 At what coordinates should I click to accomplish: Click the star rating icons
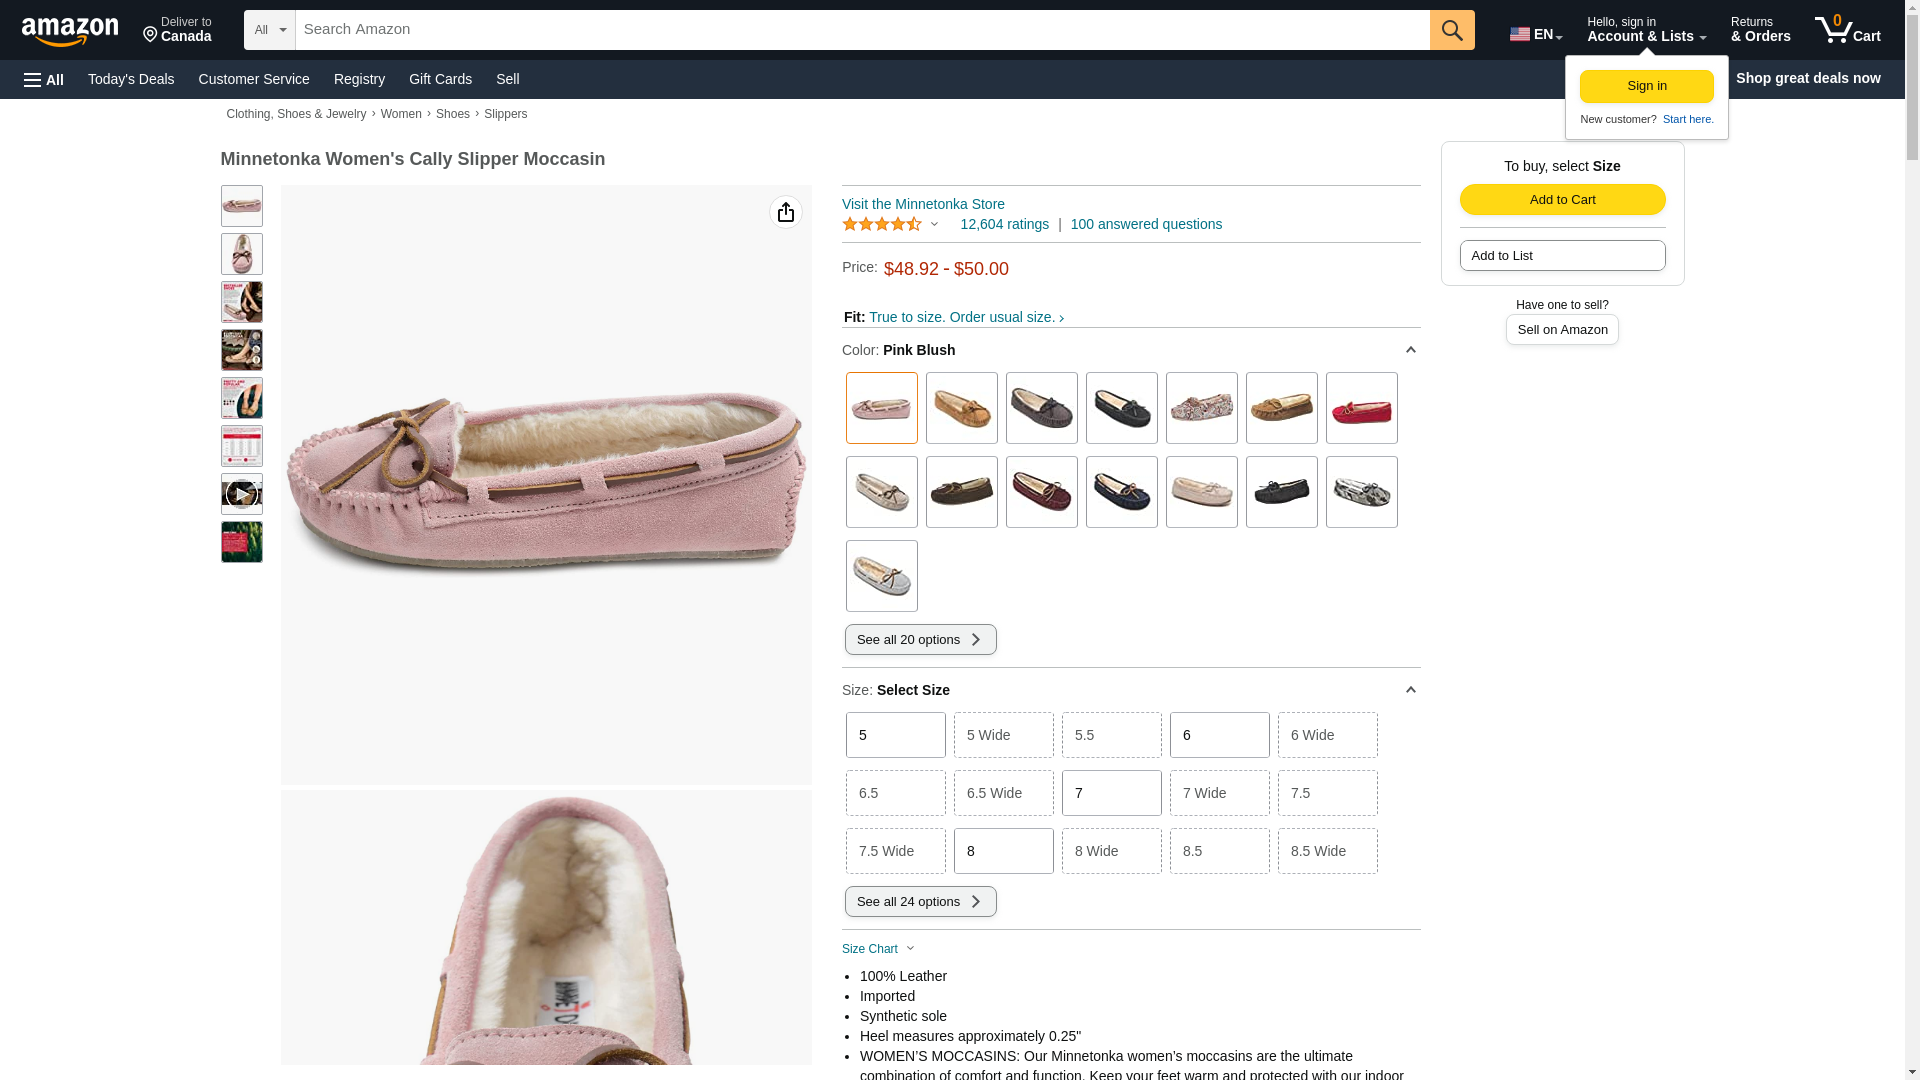(882, 224)
